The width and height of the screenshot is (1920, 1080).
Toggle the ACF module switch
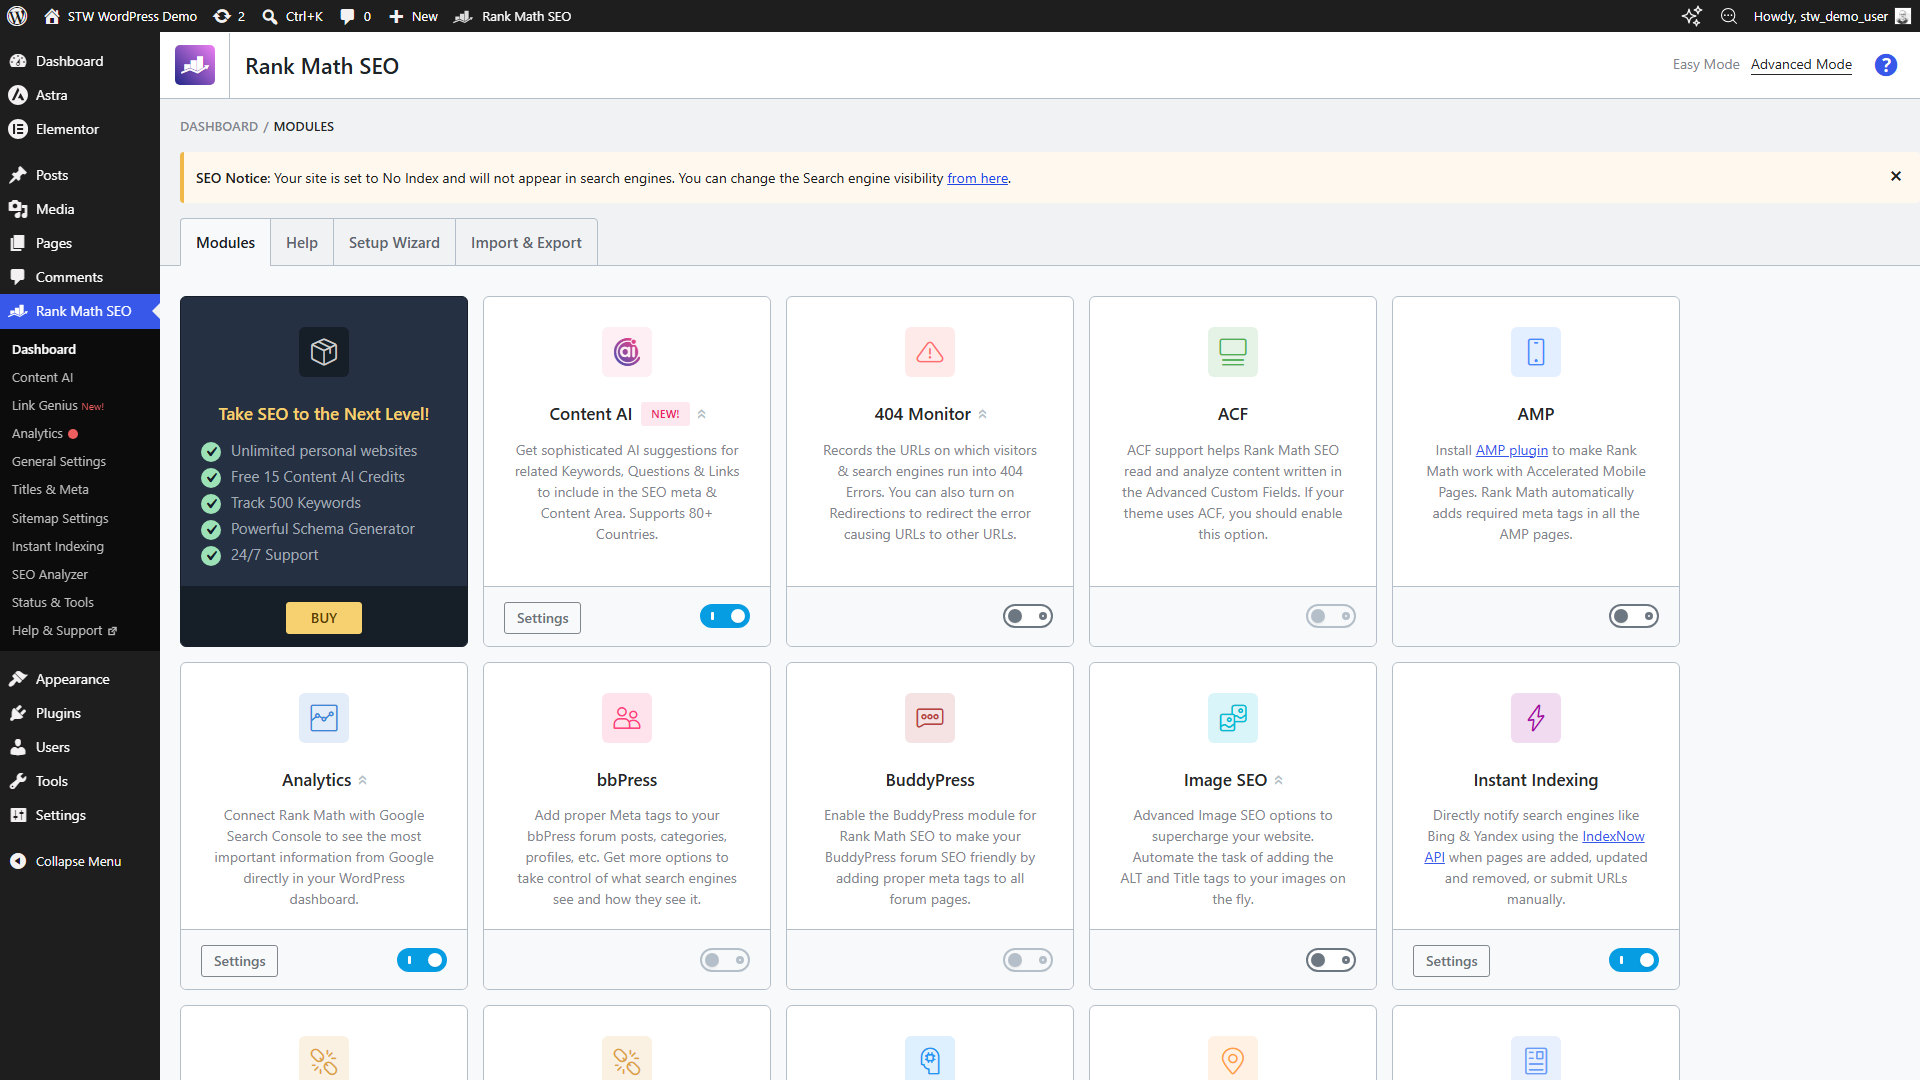click(1331, 616)
